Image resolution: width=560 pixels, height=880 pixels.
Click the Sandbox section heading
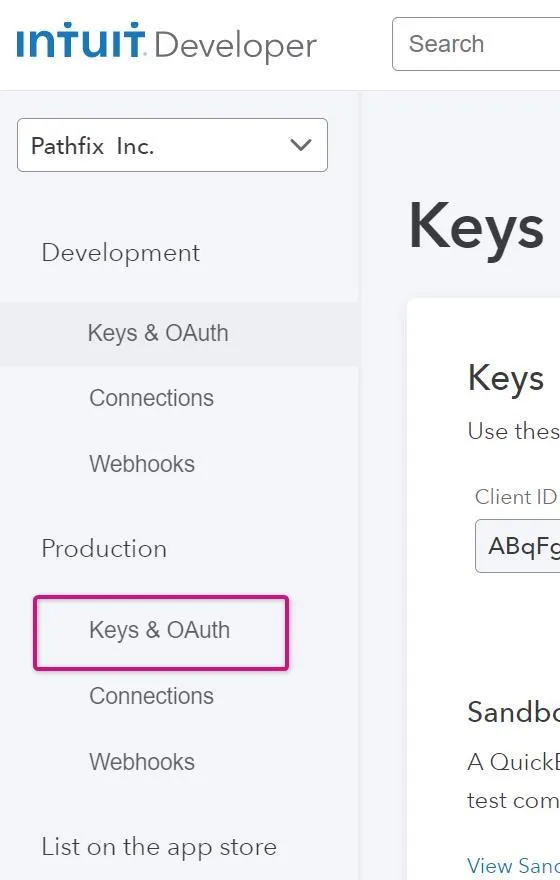click(513, 712)
